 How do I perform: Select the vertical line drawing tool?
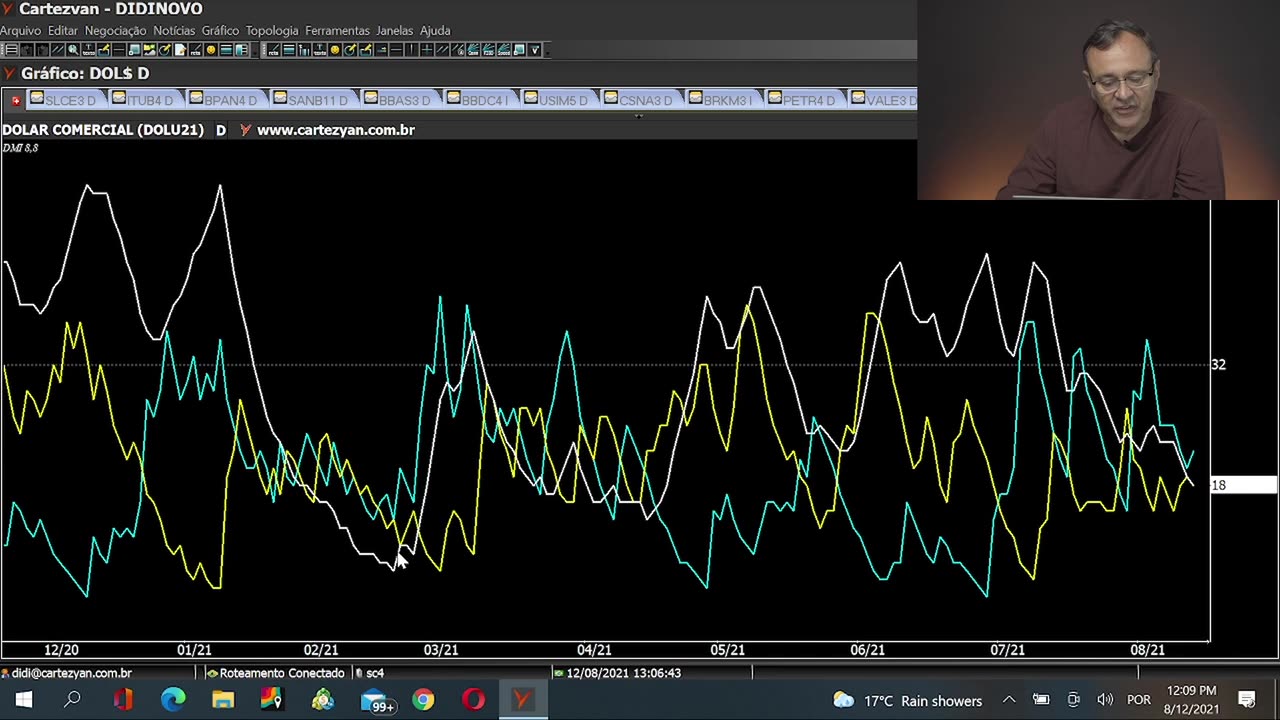411,50
